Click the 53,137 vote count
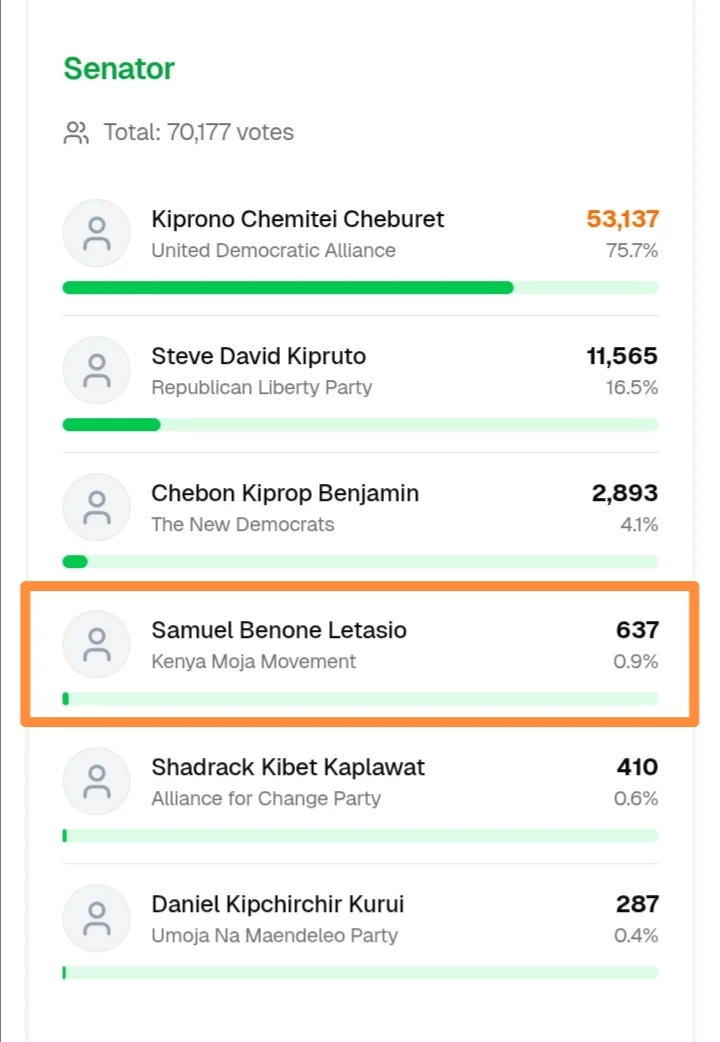Viewport: 720px width, 1042px height. (621, 219)
